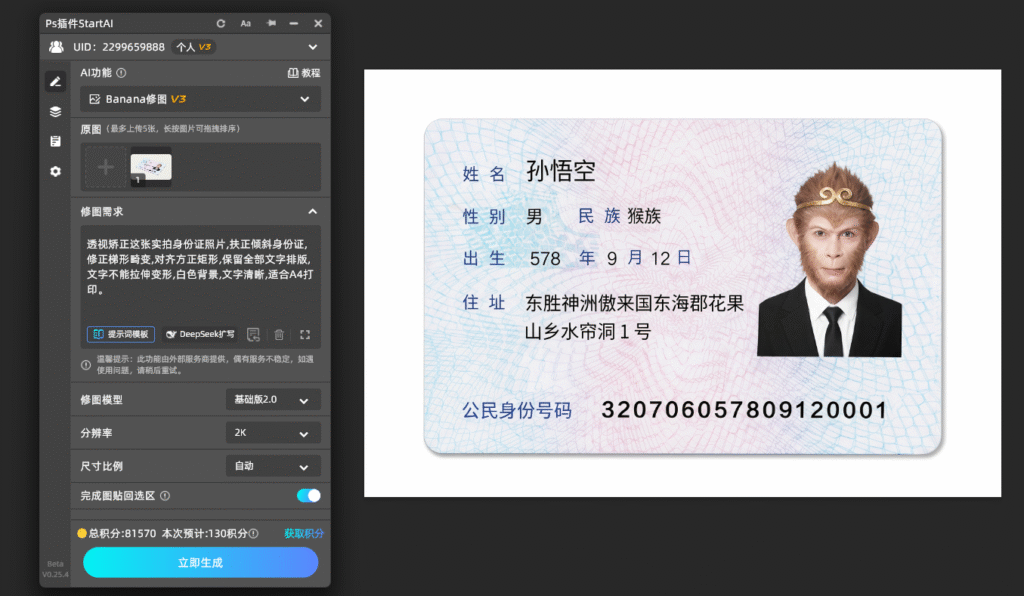Click the monkey portrait photo on ID card
Viewport: 1024px width, 596px height.
(x=829, y=260)
